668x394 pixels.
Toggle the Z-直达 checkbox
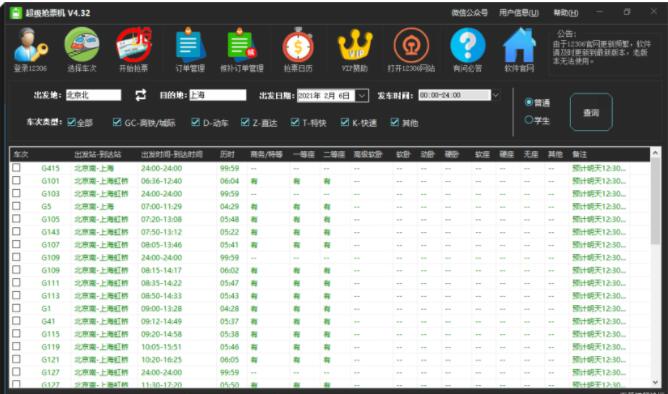[245, 122]
